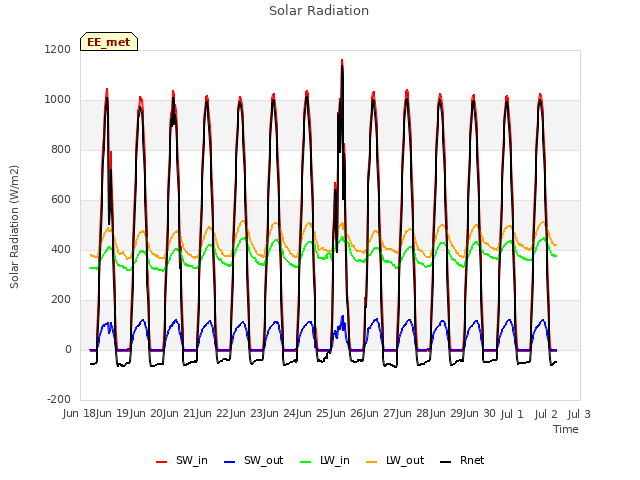Screen dimensions: 640x480
Task: Click the 800 y-axis tick label
Action: click(61, 150)
